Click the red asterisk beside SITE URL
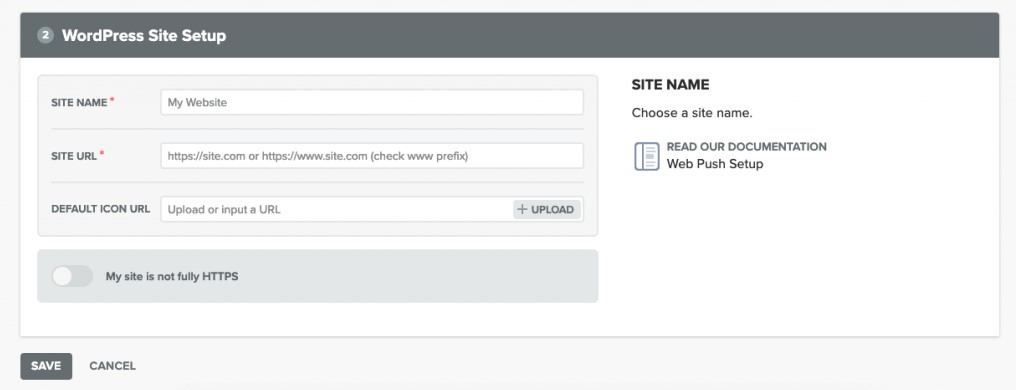 (x=102, y=154)
